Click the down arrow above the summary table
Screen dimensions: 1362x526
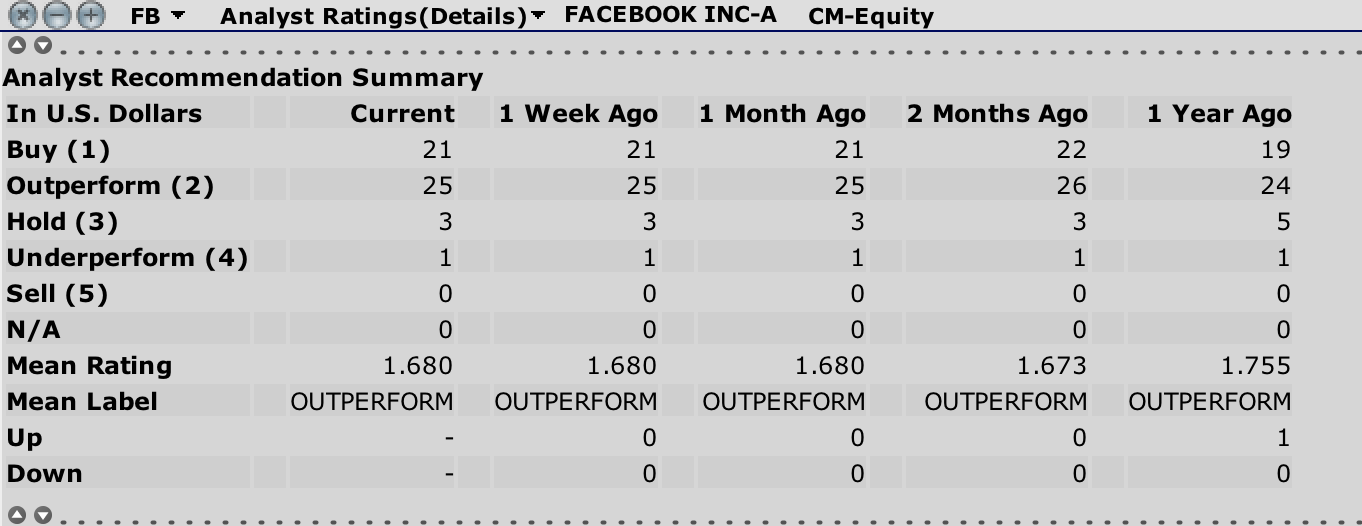[x=42, y=46]
